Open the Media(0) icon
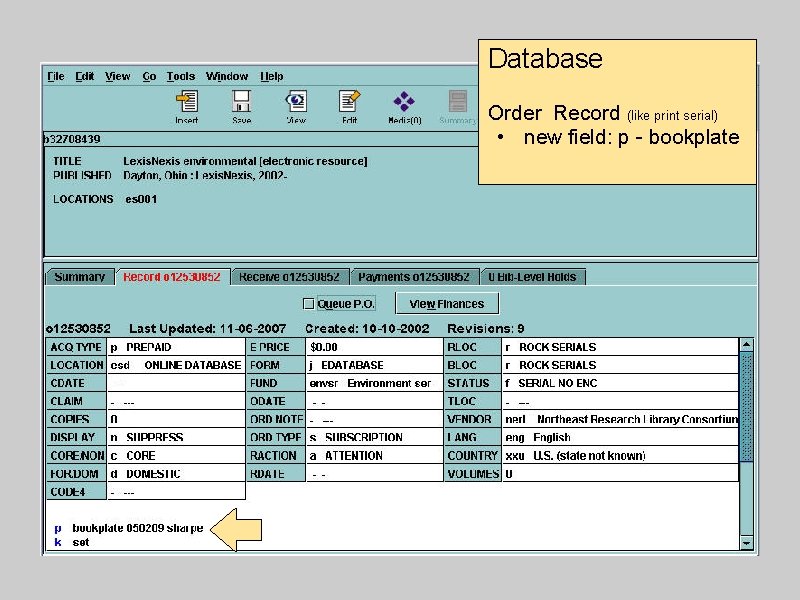This screenshot has height=600, width=800. tap(404, 101)
